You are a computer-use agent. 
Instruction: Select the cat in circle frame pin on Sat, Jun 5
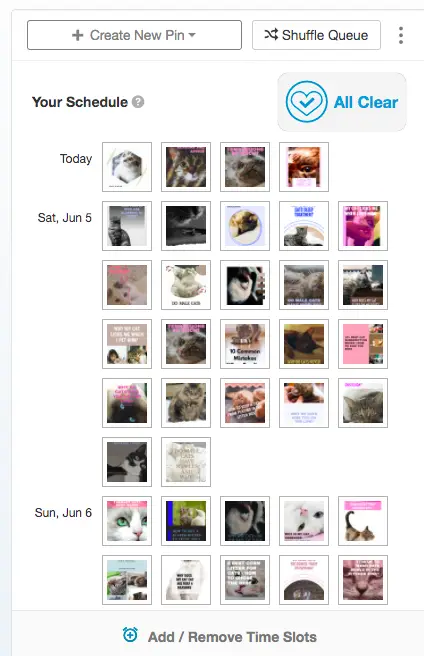click(x=245, y=226)
